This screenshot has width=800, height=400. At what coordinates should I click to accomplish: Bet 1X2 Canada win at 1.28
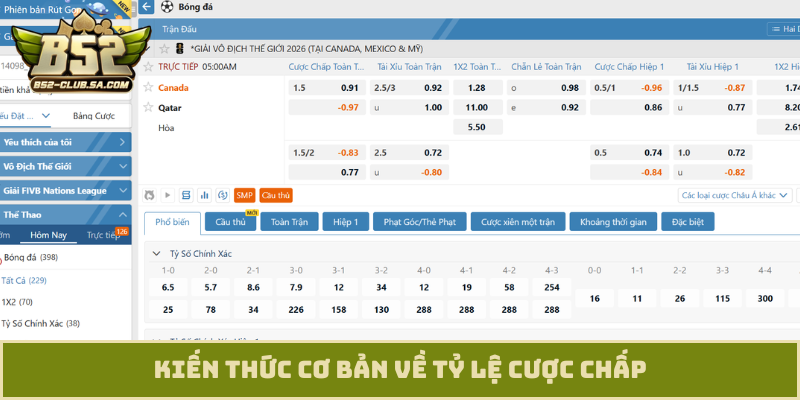(x=477, y=88)
